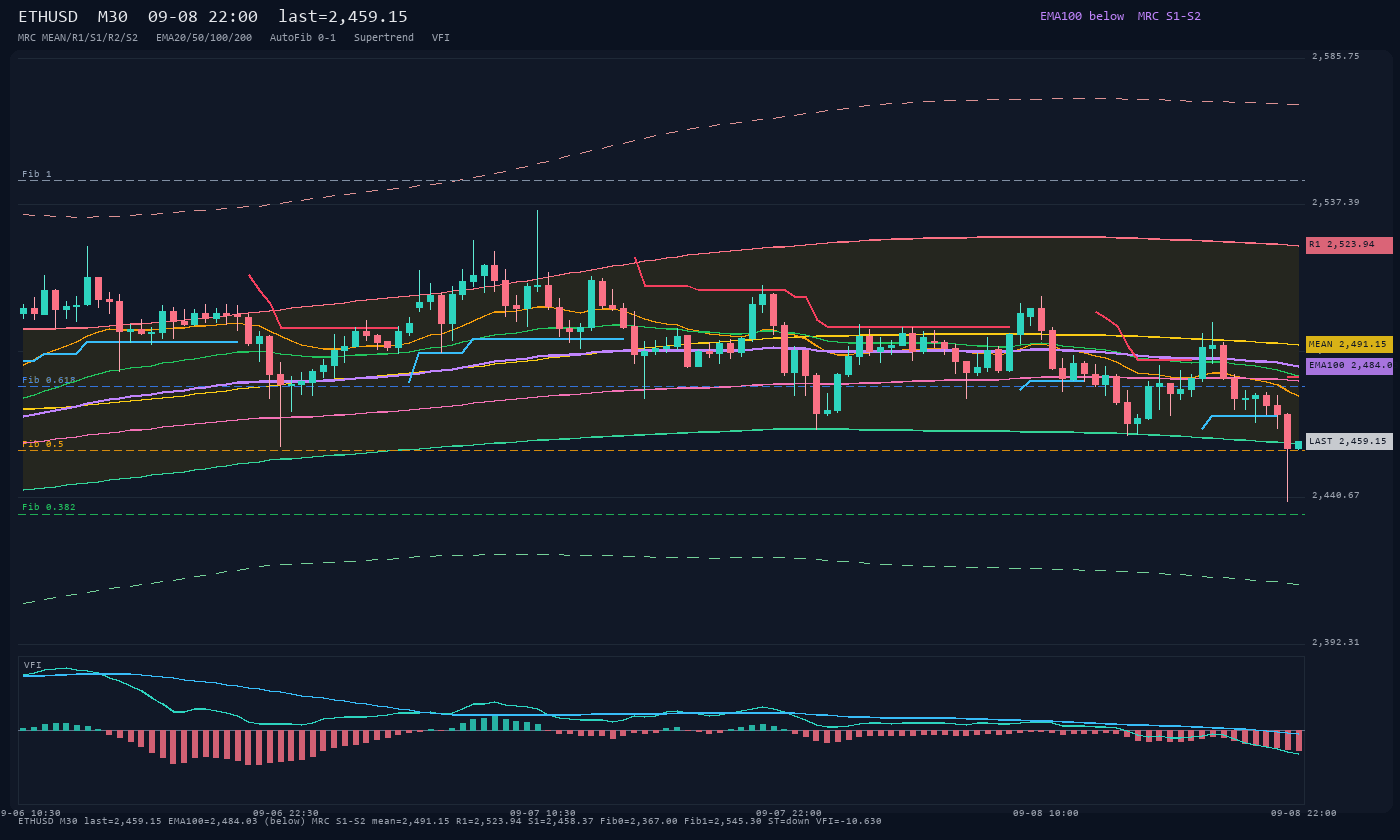1400x840 pixels.
Task: Click the '09-07 22:00' time axis label
Action: pos(789,813)
